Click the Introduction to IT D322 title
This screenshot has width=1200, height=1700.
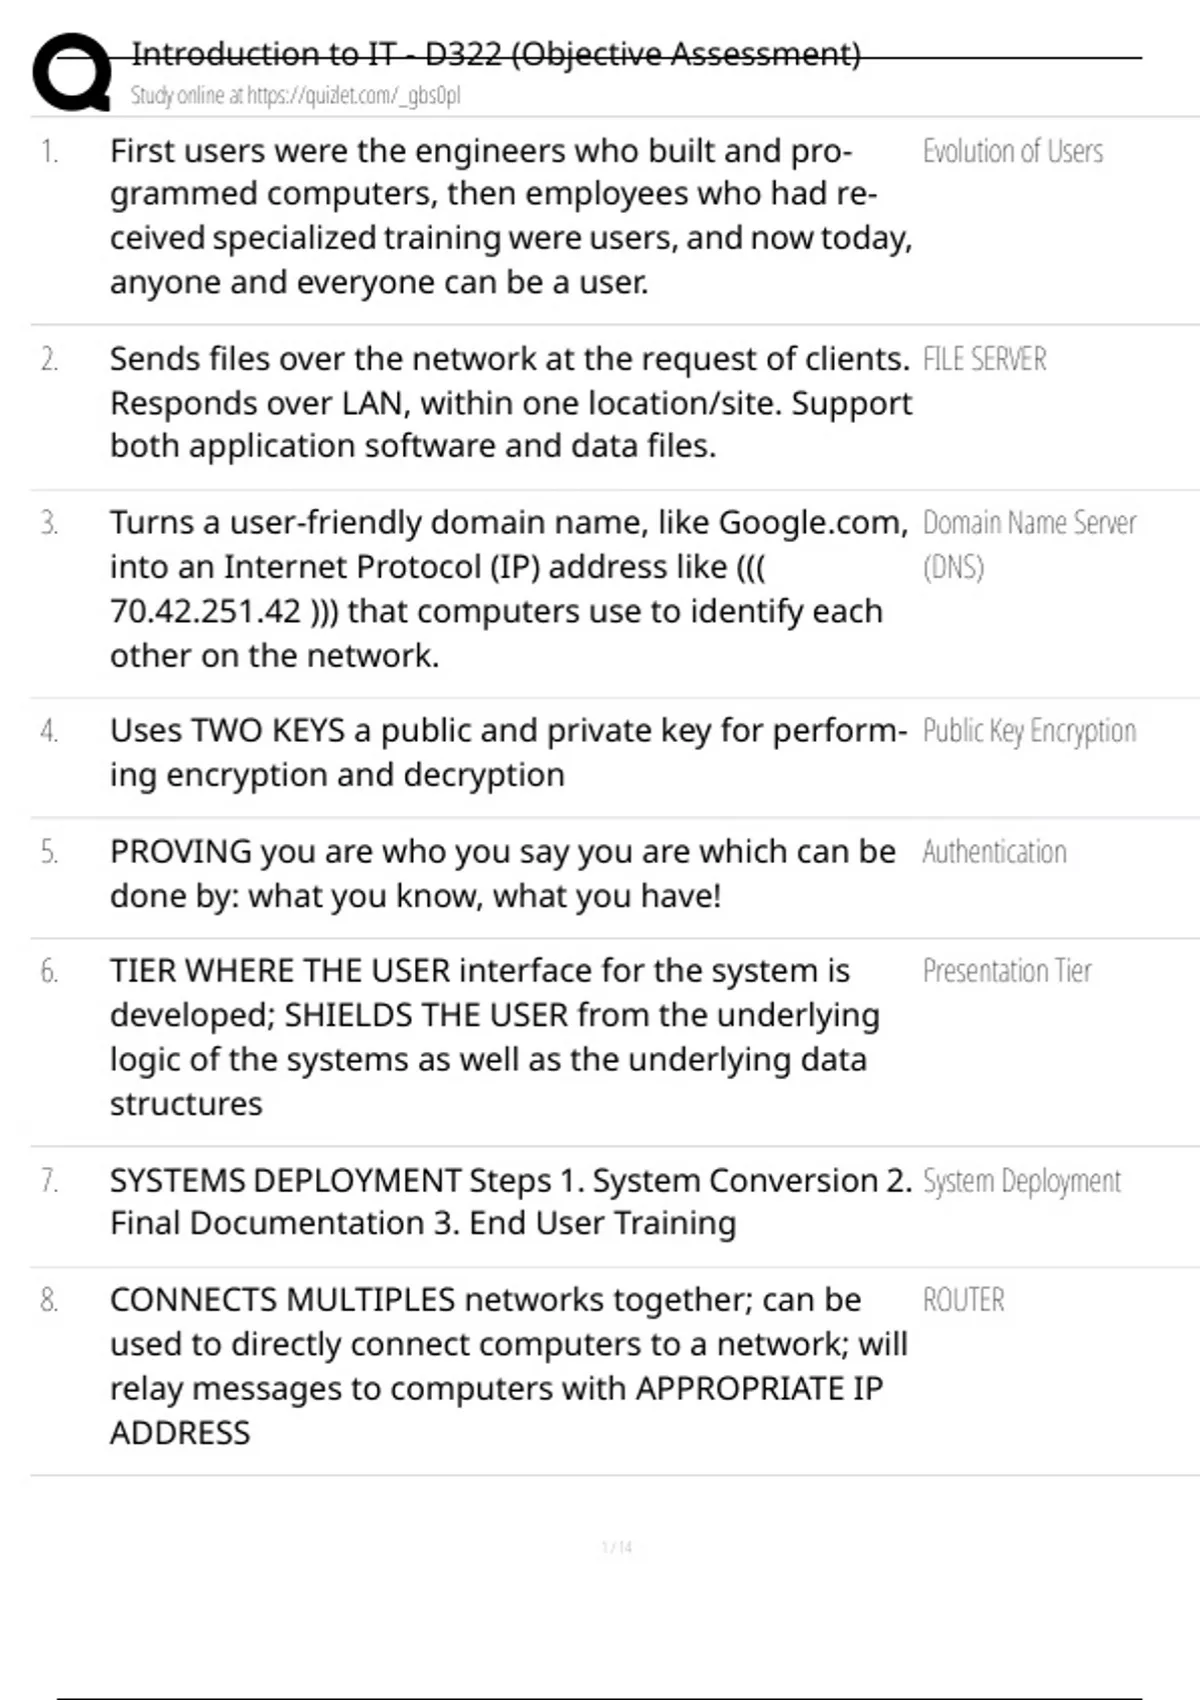tap(496, 54)
